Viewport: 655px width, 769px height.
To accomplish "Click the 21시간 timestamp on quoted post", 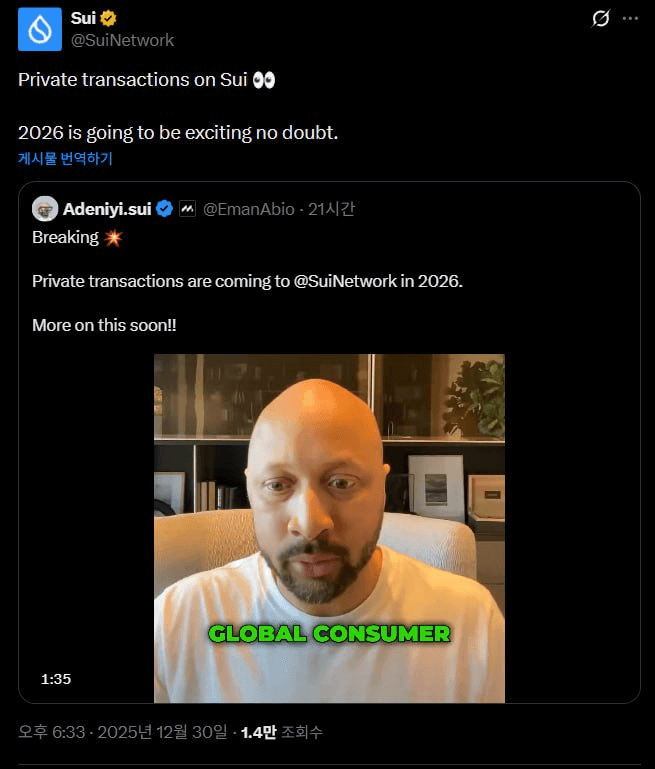I will (x=332, y=209).
